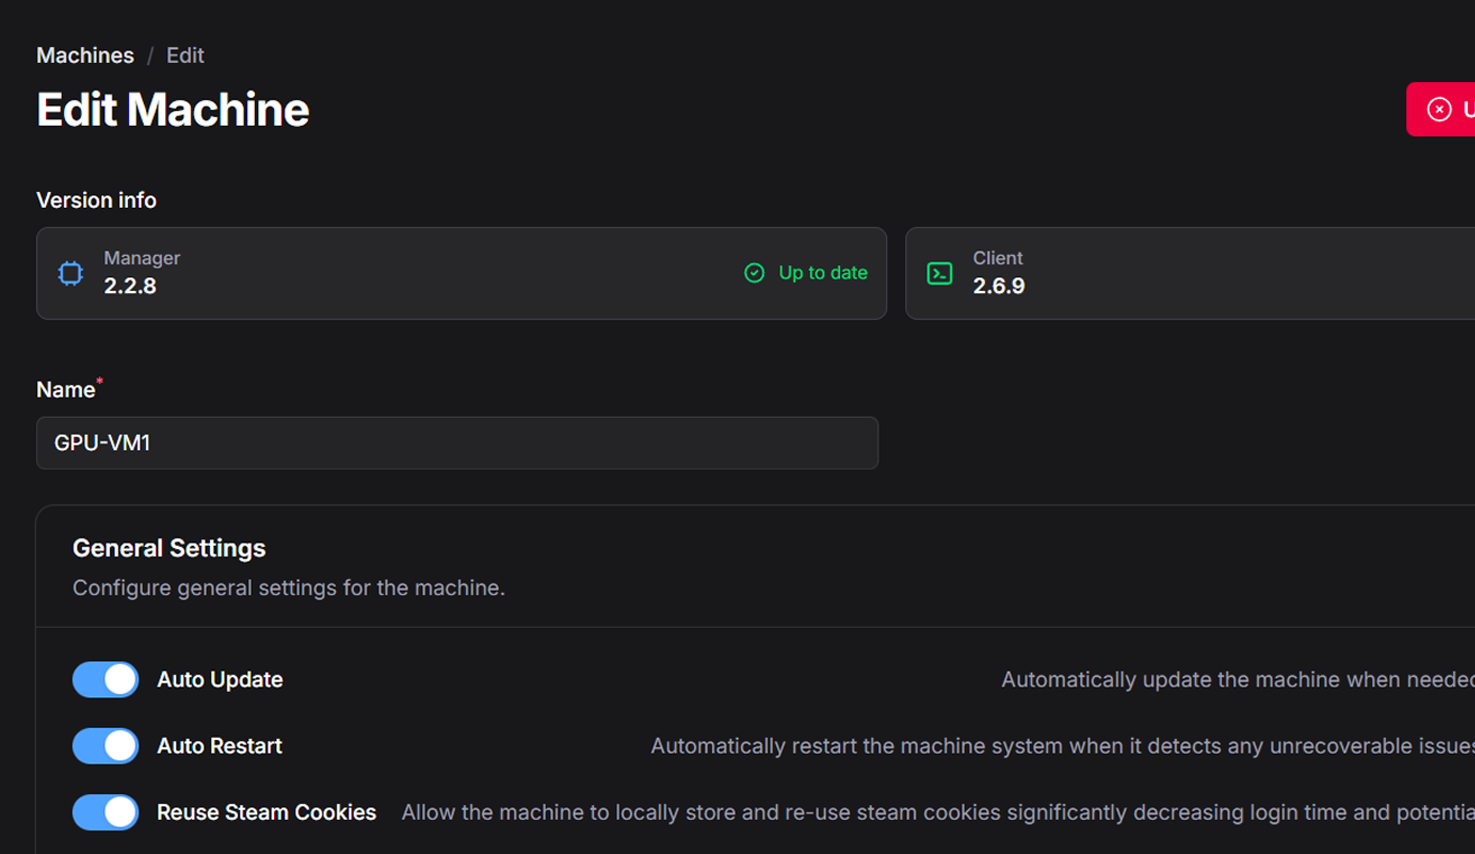
Task: Click the Reuse Steam Cookies label
Action: (266, 812)
